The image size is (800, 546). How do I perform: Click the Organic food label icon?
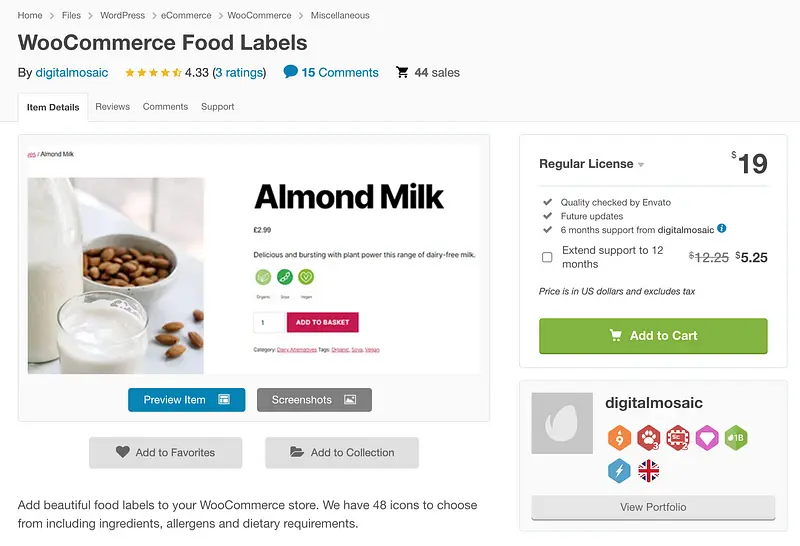[263, 277]
